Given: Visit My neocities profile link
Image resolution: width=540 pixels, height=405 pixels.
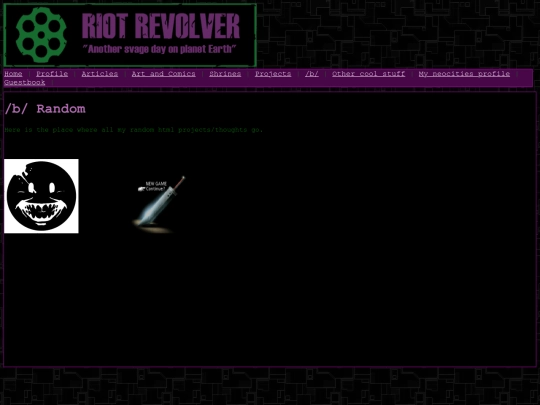Looking at the screenshot, I should click(x=464, y=74).
